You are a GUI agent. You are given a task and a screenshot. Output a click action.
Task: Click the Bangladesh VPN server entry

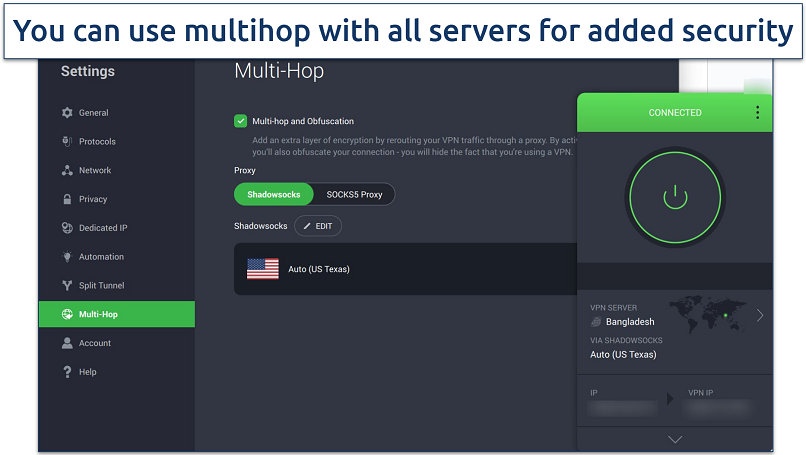pos(630,322)
